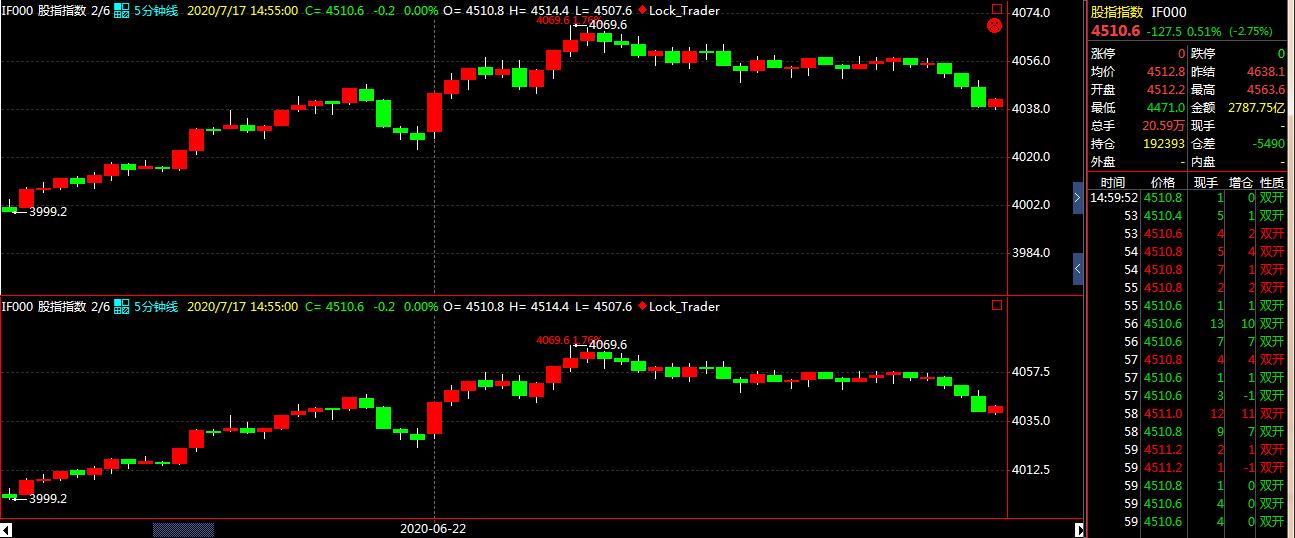This screenshot has width=1295, height=538.
Task: Click the 昨结 value 4638.1
Action: [1266, 72]
